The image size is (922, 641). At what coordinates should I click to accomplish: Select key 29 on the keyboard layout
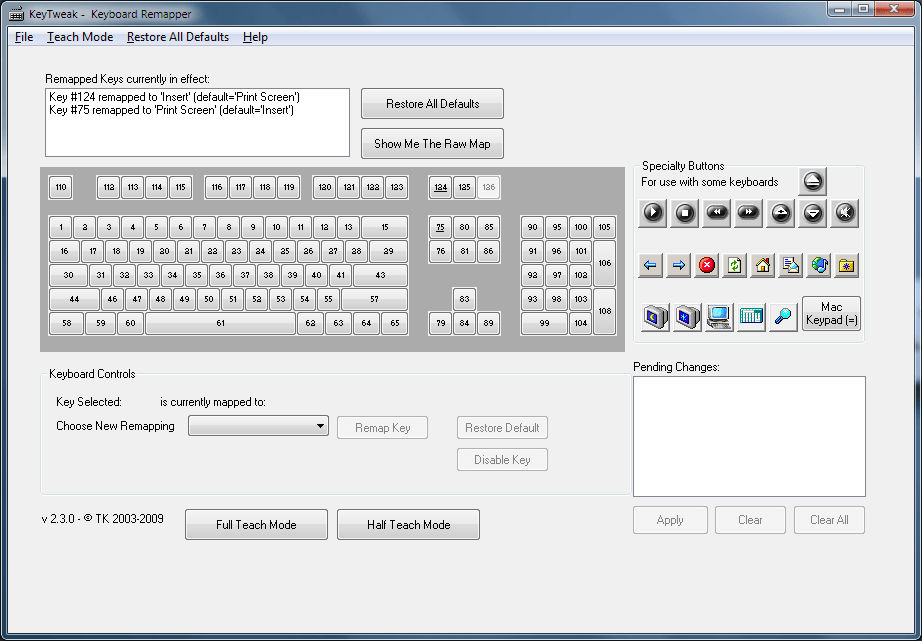[x=388, y=251]
